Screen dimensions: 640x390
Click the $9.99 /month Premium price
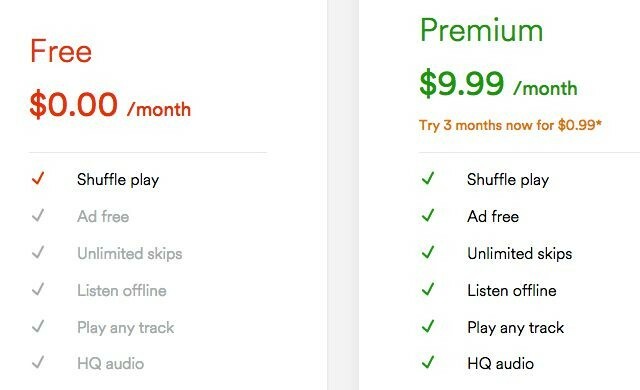(x=498, y=84)
